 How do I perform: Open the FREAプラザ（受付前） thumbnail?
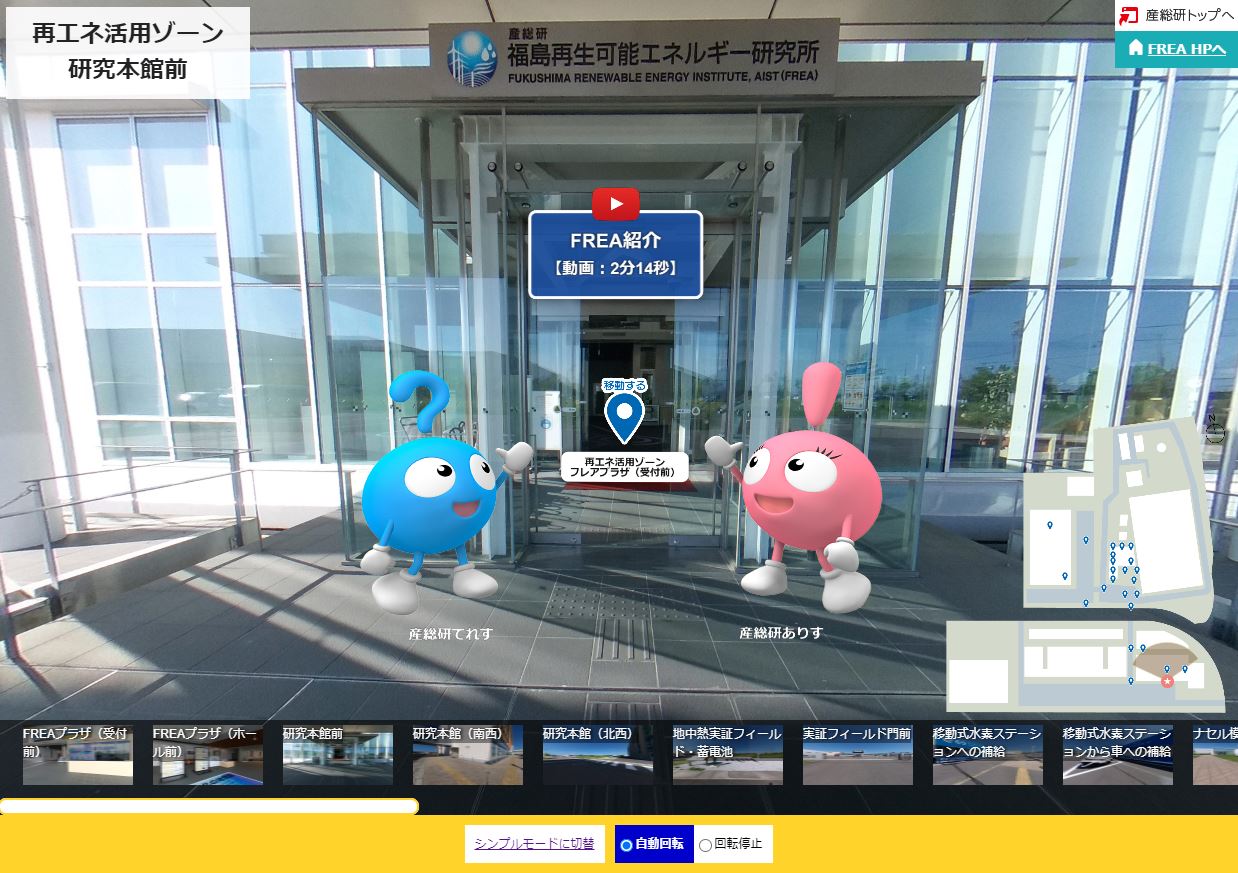tap(78, 755)
